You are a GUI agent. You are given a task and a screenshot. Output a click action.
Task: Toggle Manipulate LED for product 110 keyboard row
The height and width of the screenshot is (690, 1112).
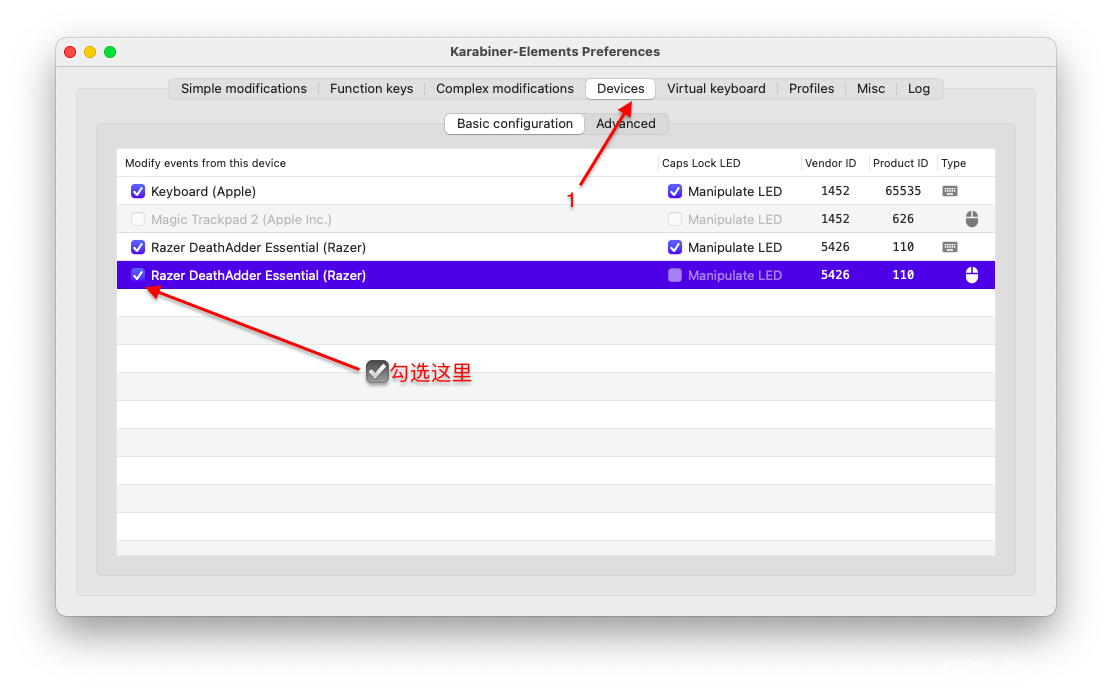coord(674,247)
